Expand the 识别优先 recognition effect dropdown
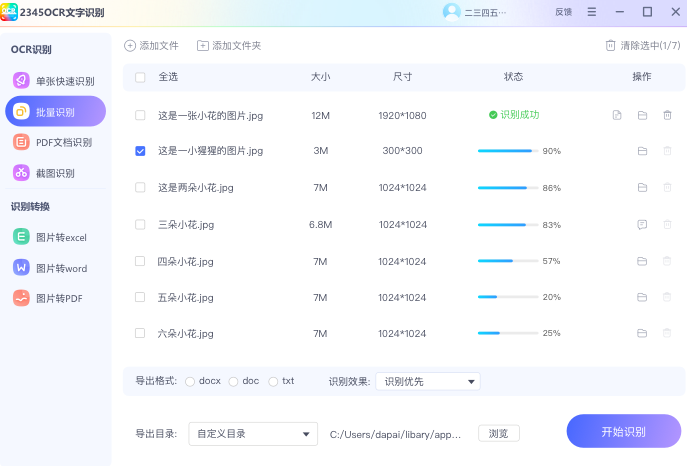 [x=427, y=381]
